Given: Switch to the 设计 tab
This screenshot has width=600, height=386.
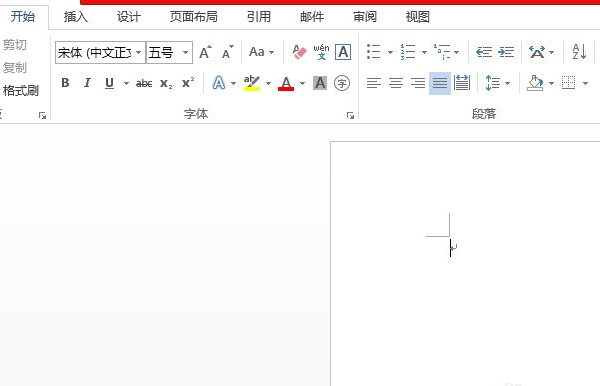Looking at the screenshot, I should [129, 16].
